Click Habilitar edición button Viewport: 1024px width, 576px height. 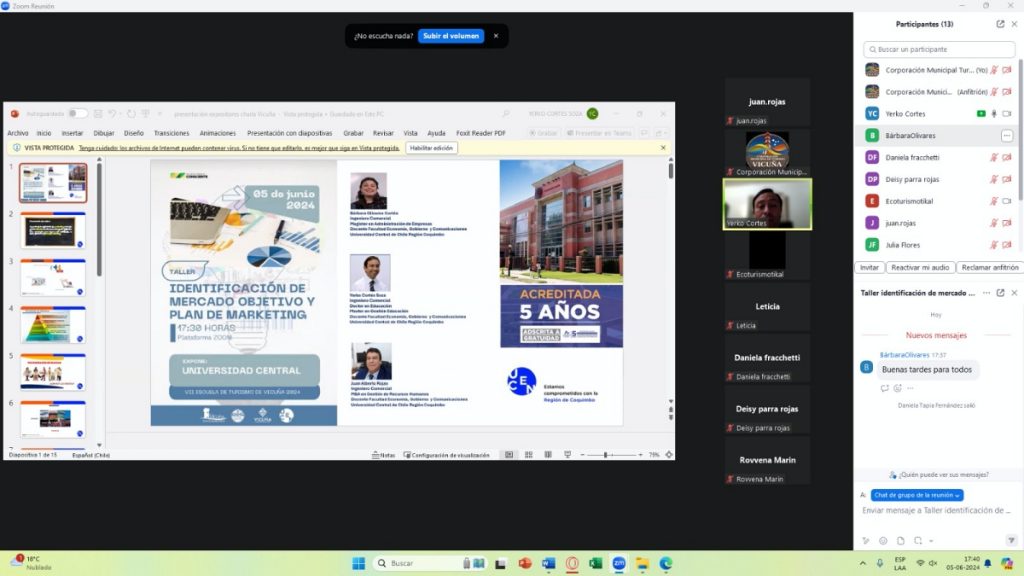pos(431,148)
